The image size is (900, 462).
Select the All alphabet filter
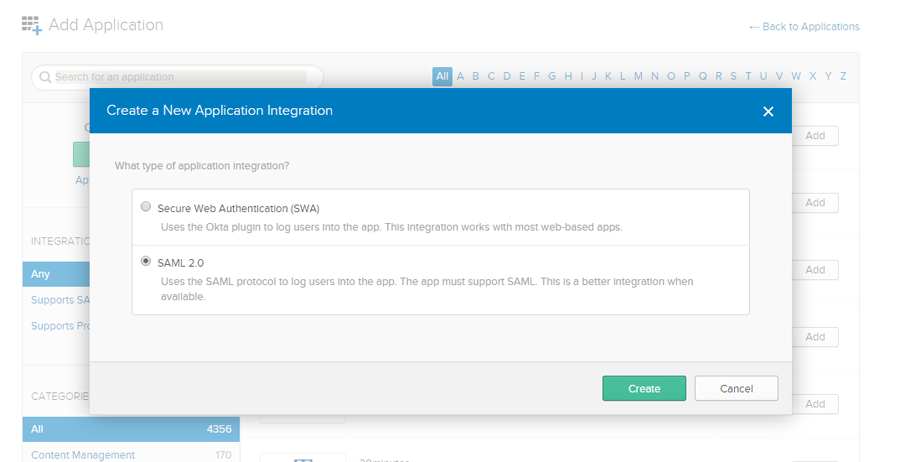(x=442, y=76)
